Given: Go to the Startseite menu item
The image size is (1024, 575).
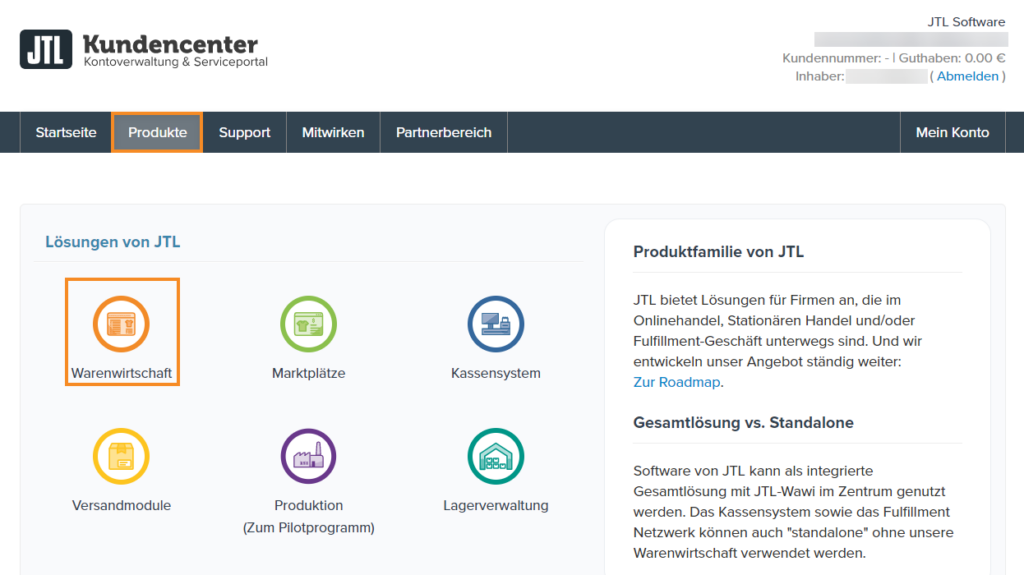Looking at the screenshot, I should pos(66,132).
